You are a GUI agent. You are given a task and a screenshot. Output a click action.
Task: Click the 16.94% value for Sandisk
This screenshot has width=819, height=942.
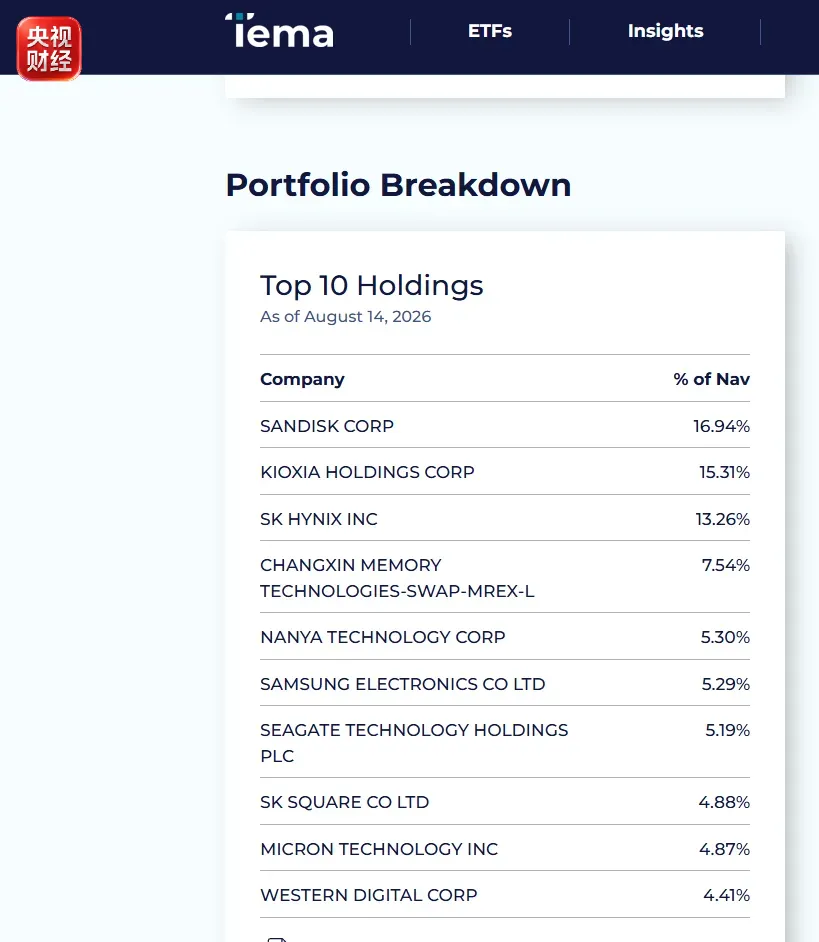(721, 426)
